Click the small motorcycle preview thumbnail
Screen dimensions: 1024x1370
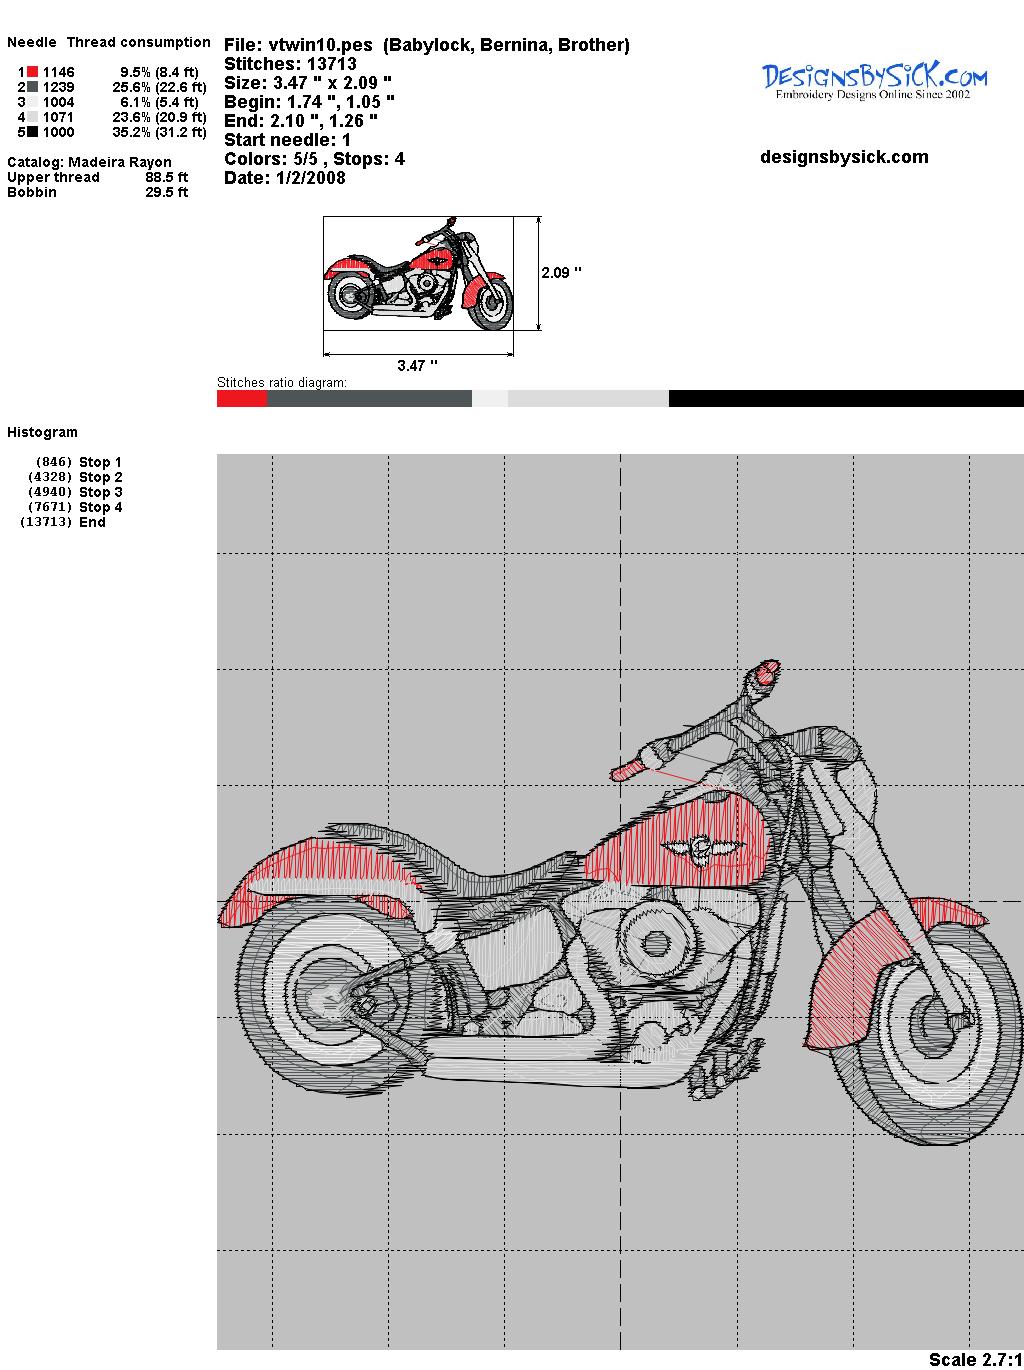click(x=418, y=273)
